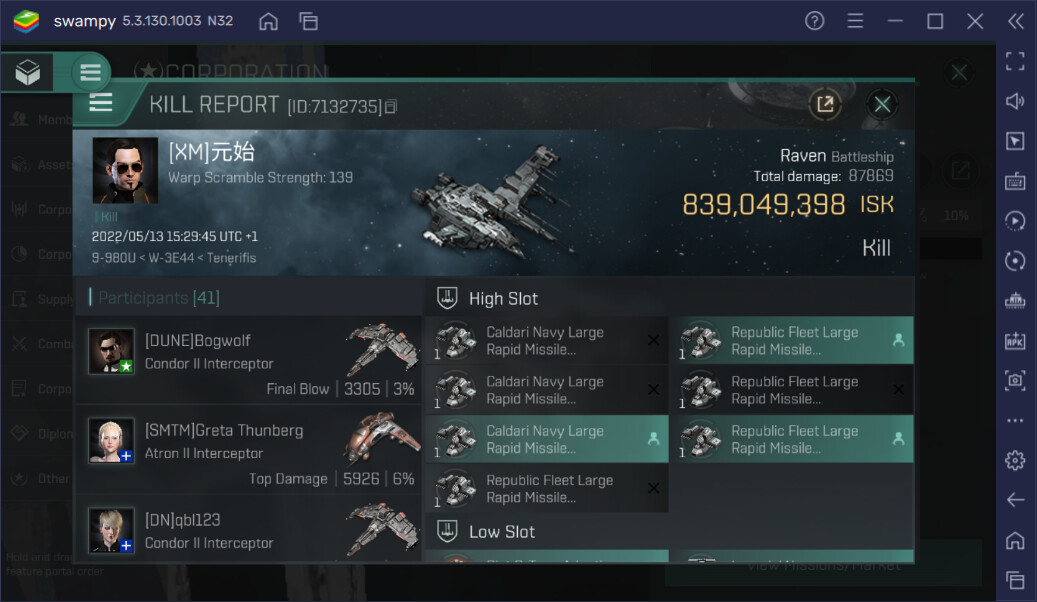Screen dimensions: 1037x602
Task: Select third Caldari Navy Large Rapid Missile module
Action: click(x=546, y=439)
